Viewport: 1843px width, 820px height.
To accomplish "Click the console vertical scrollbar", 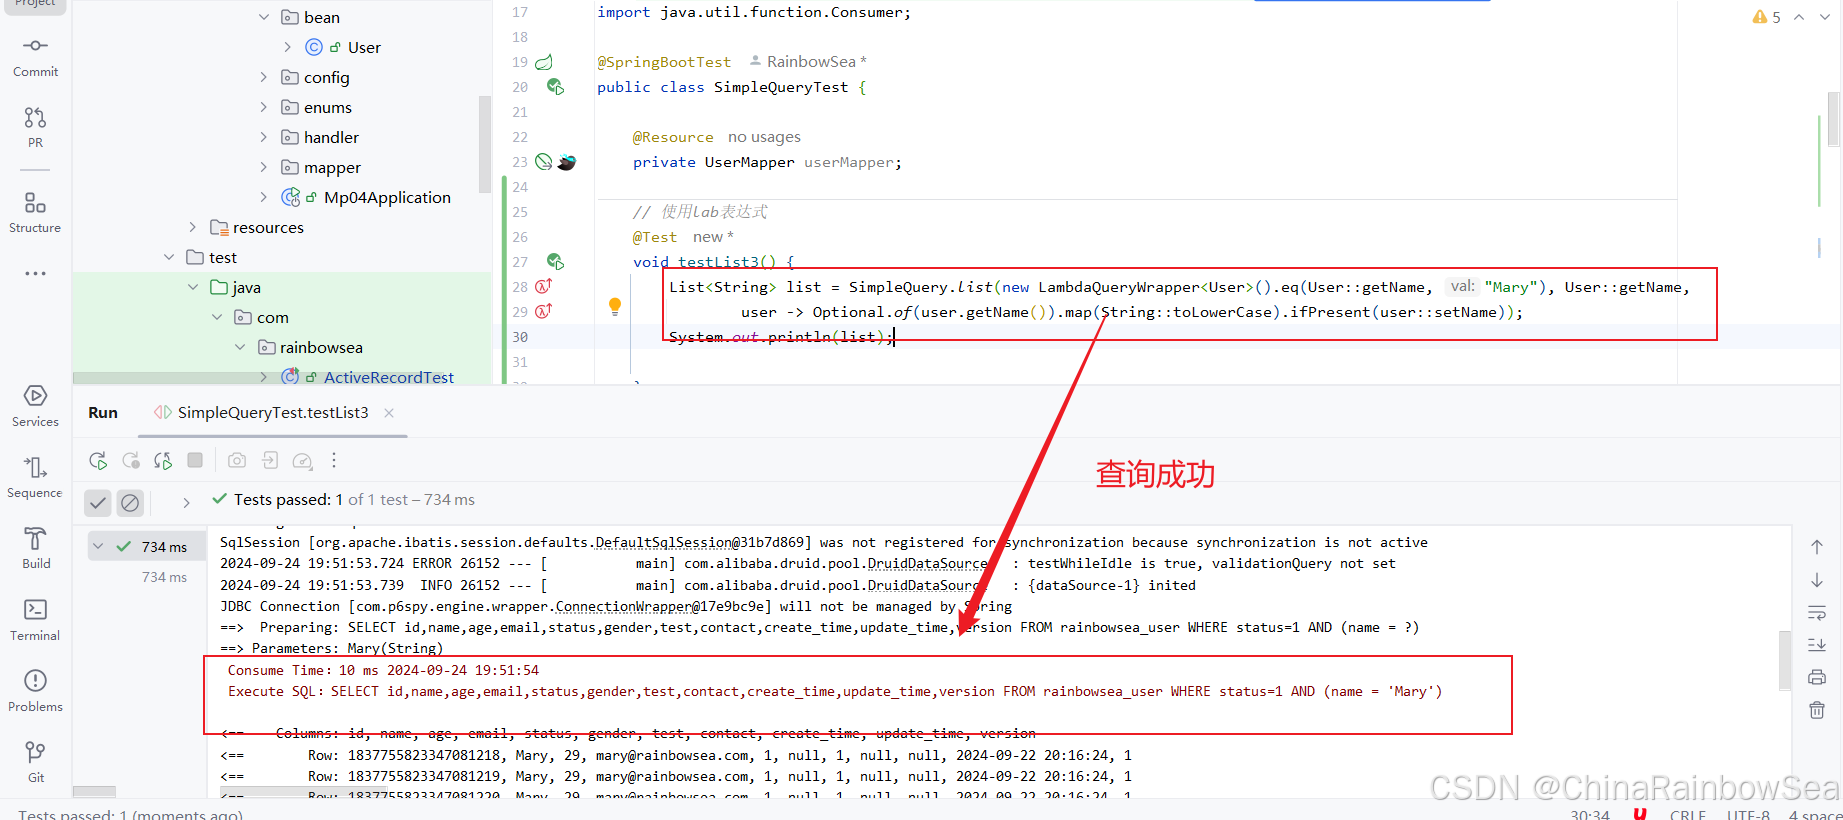I will [x=1785, y=660].
